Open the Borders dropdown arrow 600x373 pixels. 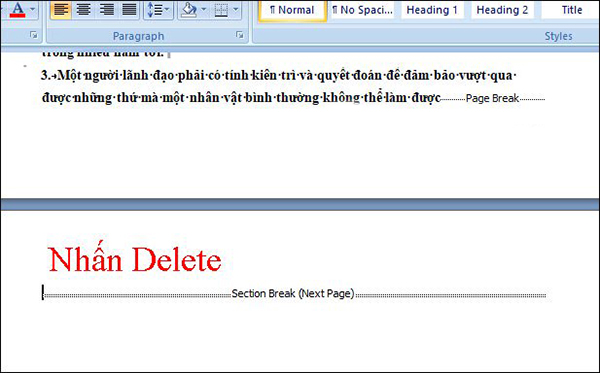click(236, 9)
